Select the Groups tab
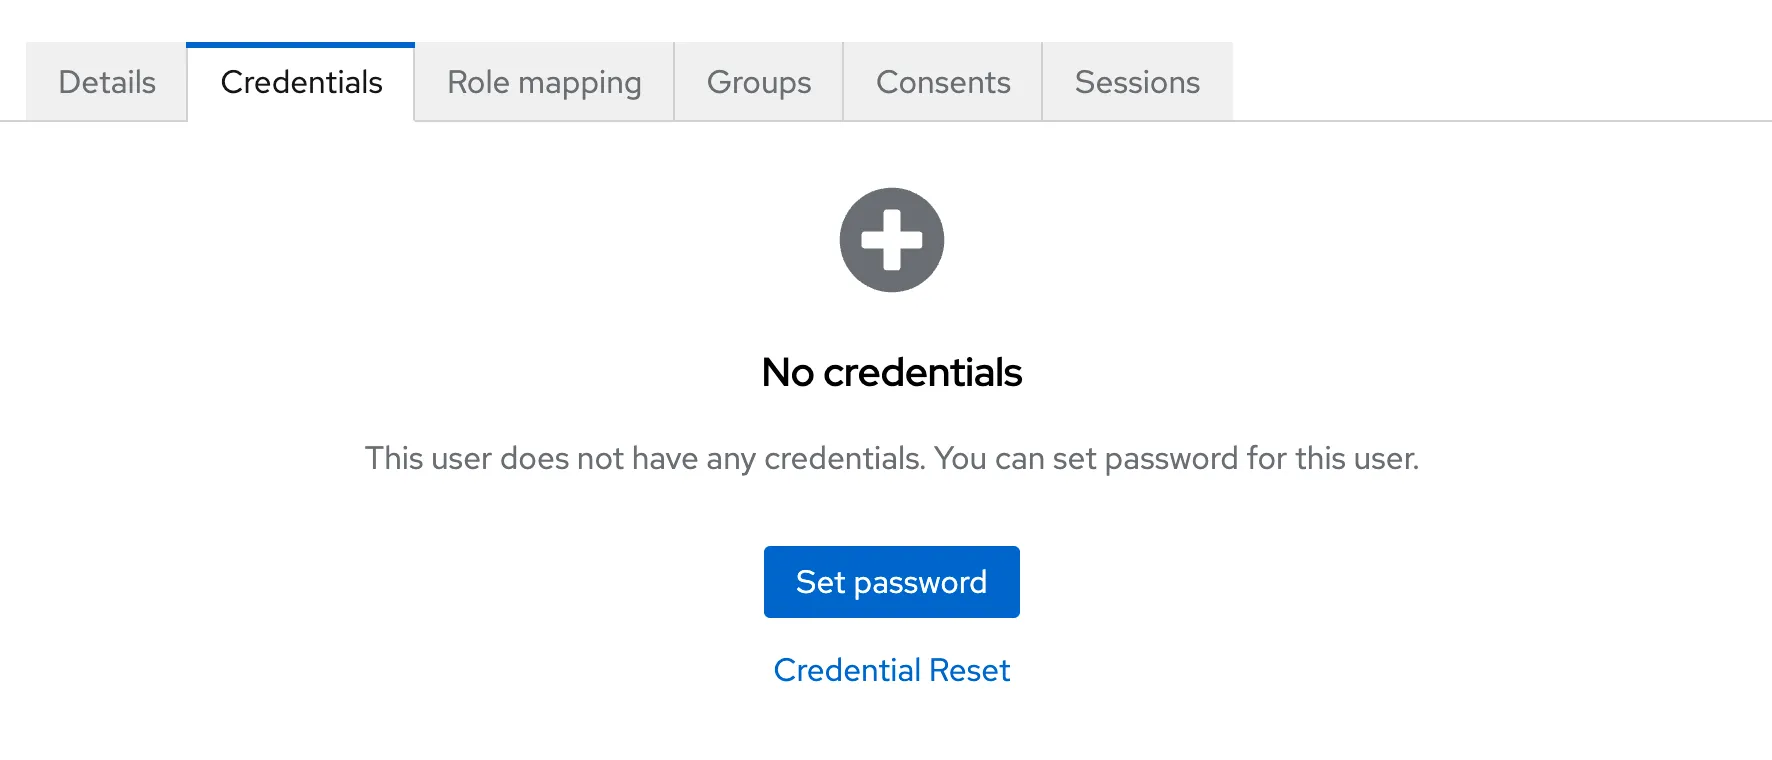1772x760 pixels. pyautogui.click(x=758, y=82)
